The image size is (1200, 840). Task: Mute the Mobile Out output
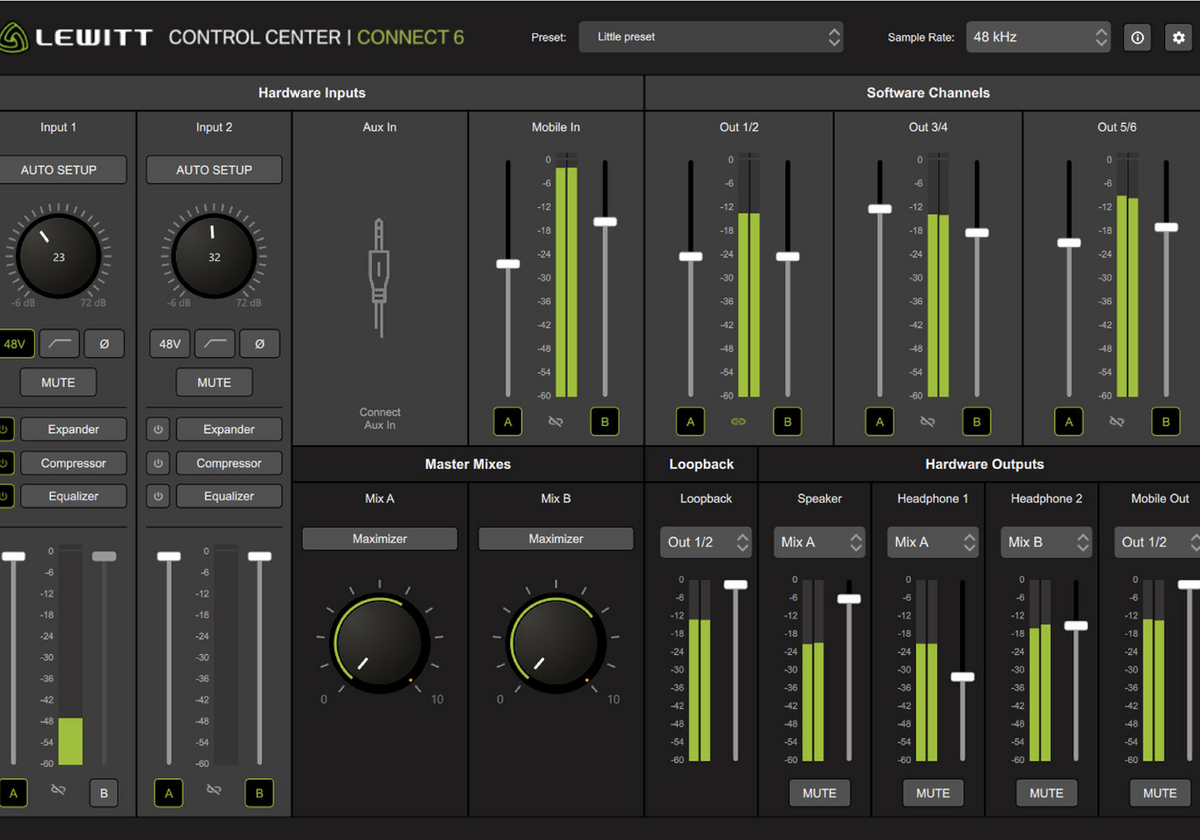pos(1160,793)
